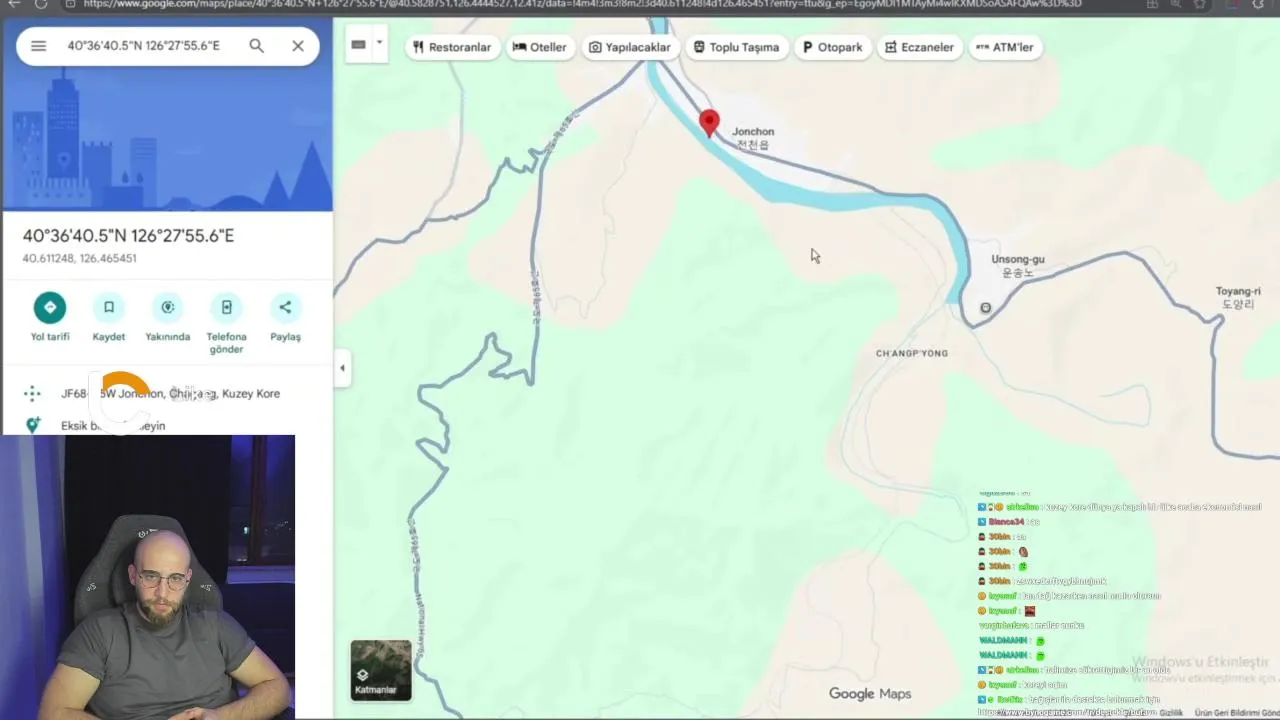Click the keyboard input tool icon
The height and width of the screenshot is (720, 1280).
coord(358,45)
